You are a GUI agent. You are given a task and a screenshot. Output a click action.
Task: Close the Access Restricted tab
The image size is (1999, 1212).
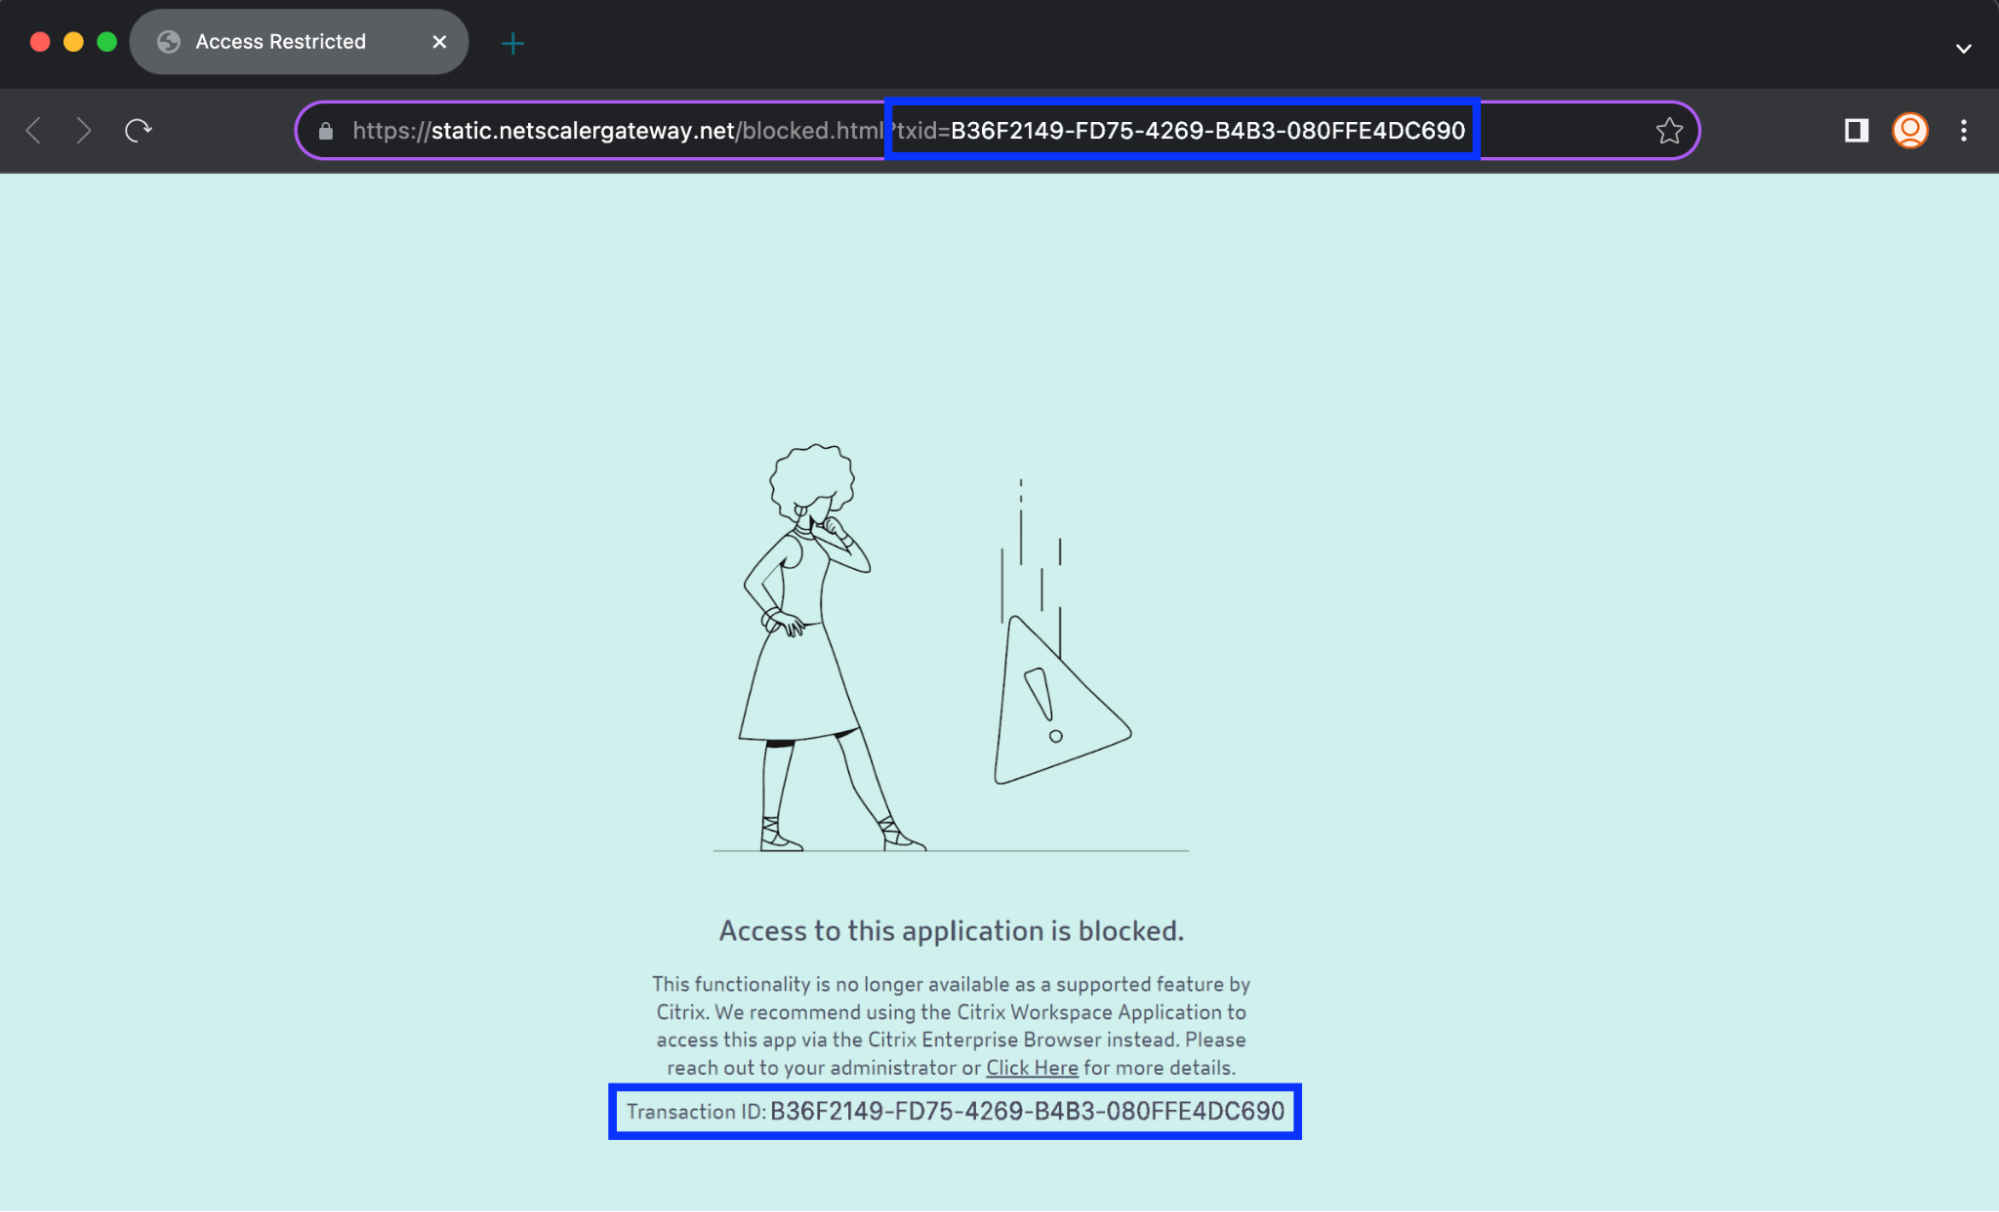click(x=439, y=42)
